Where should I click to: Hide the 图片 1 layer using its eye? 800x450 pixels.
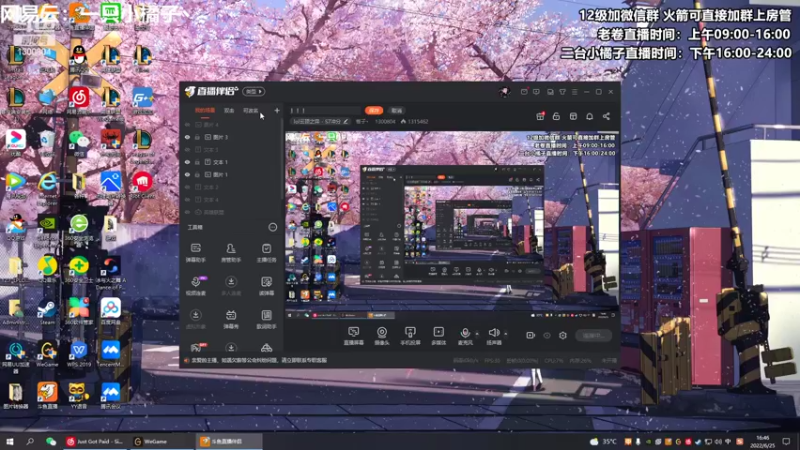[x=187, y=174]
